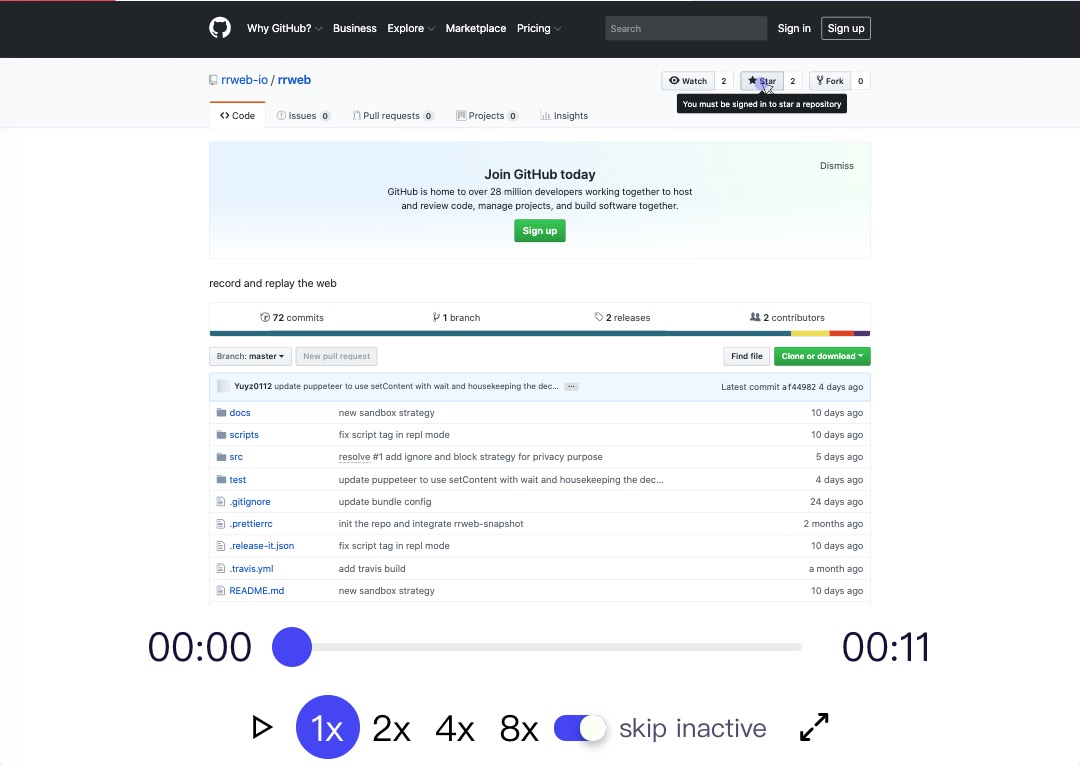
Task: Open the Explore dropdown menu
Action: 411,28
